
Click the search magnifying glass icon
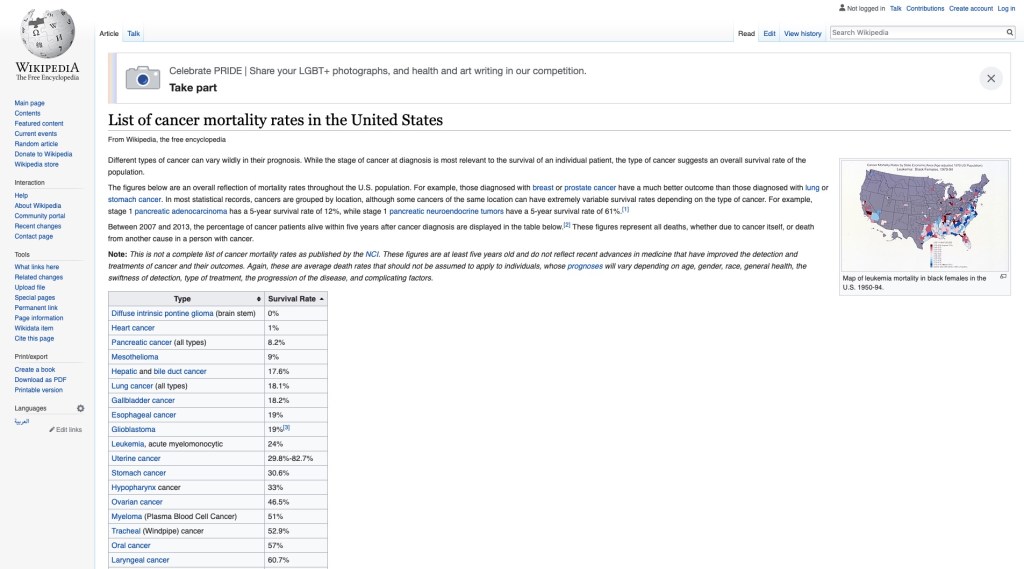point(1009,33)
